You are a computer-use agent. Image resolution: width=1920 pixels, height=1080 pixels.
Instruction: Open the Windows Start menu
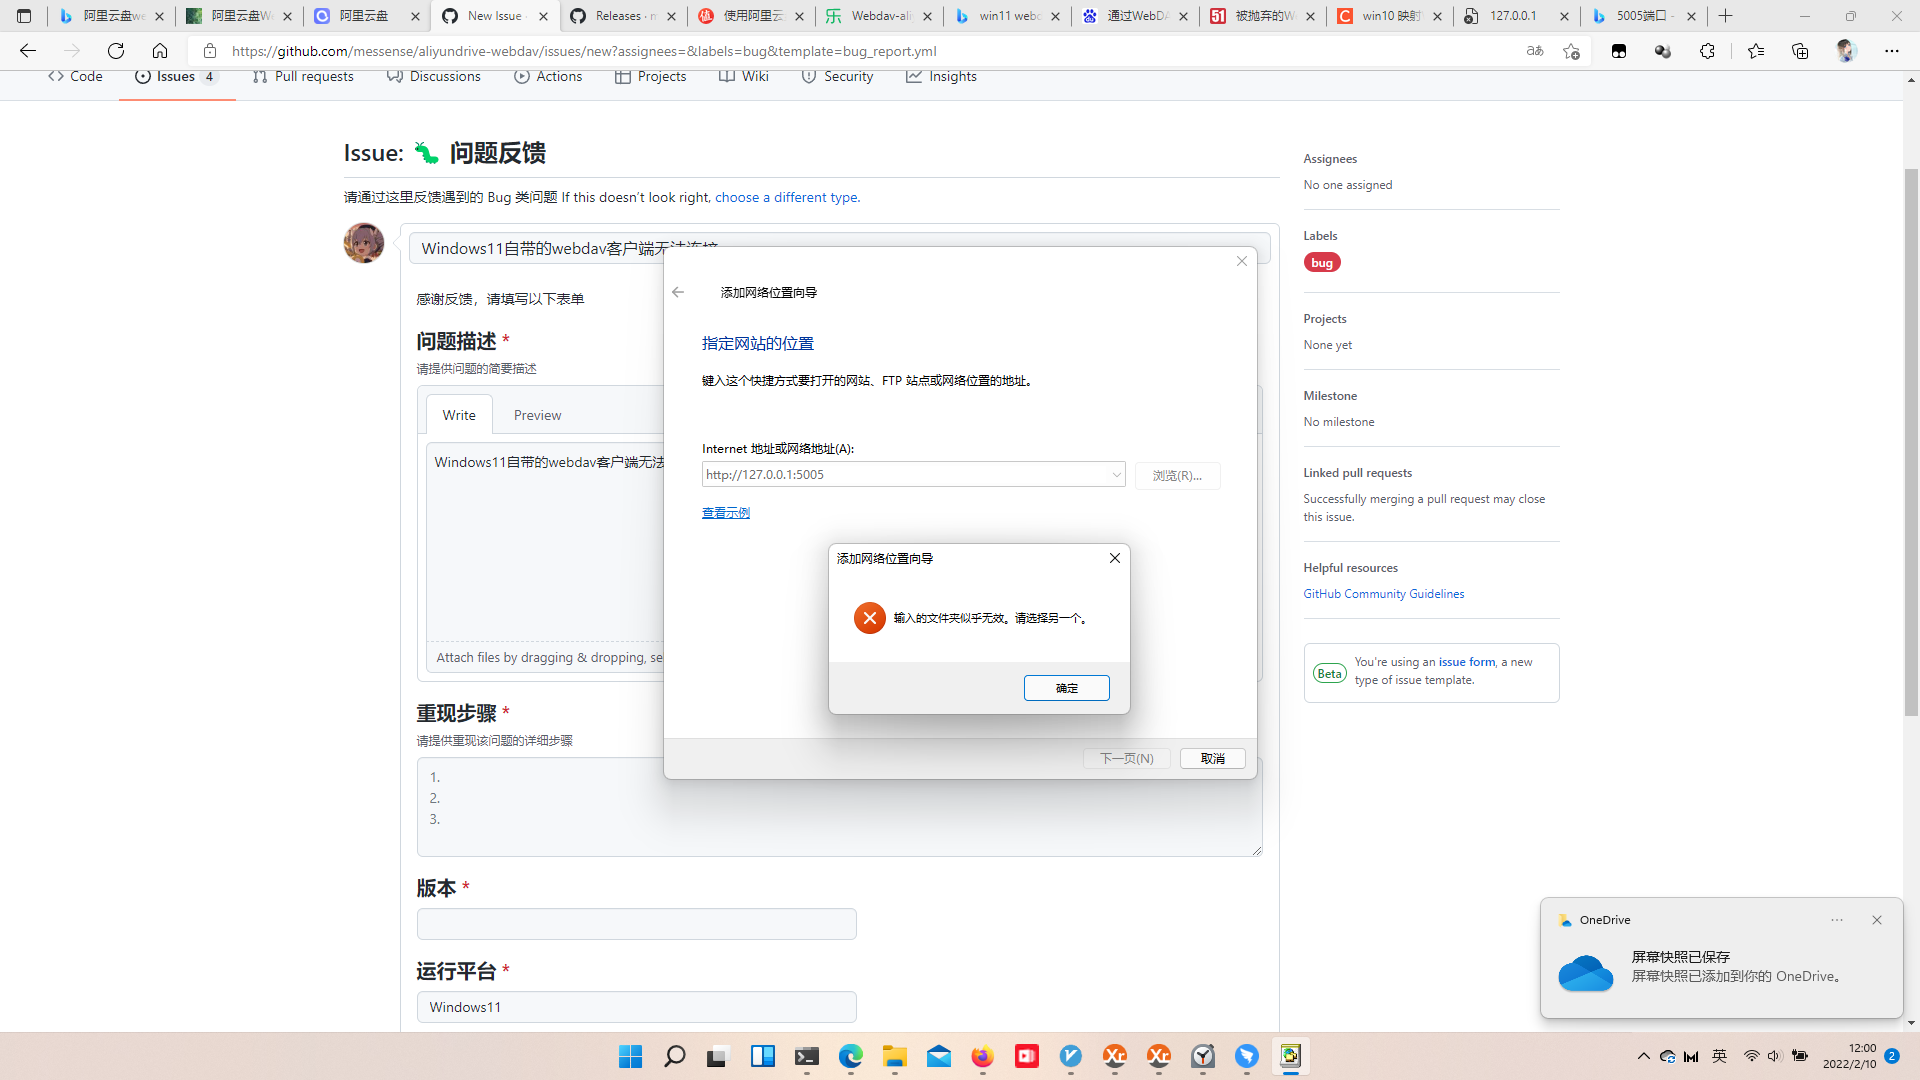tap(630, 1056)
